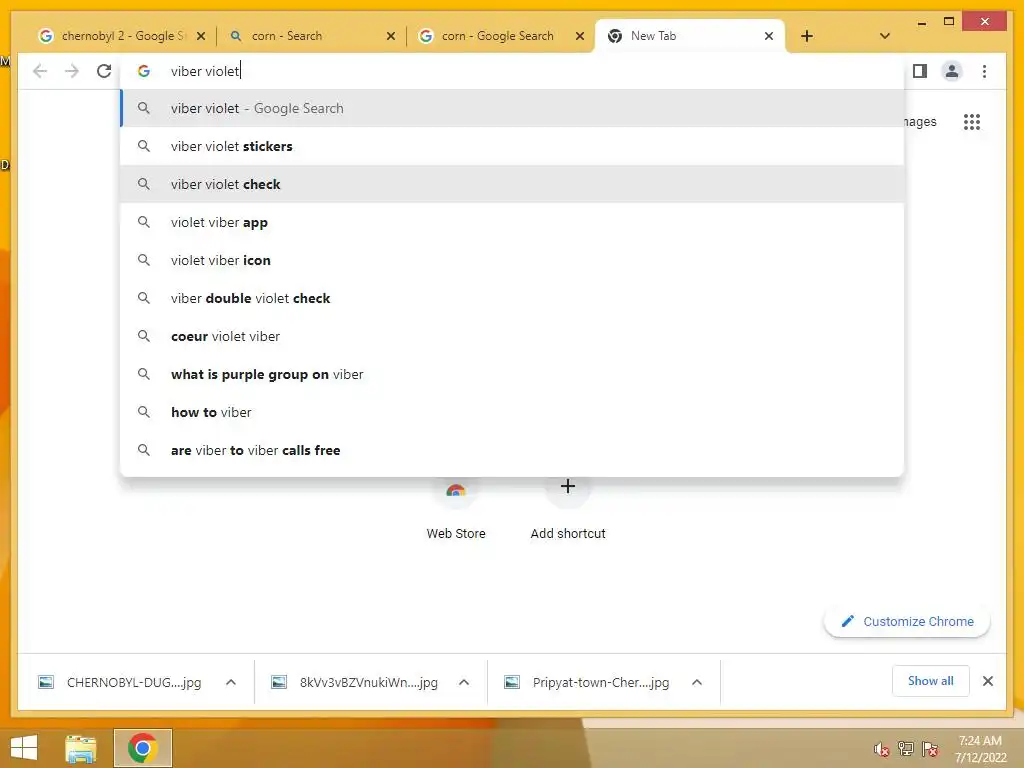This screenshot has height=768, width=1024.
Task: Expand options for Pripyat-town-Cher jpg download
Action: [x=697, y=682]
